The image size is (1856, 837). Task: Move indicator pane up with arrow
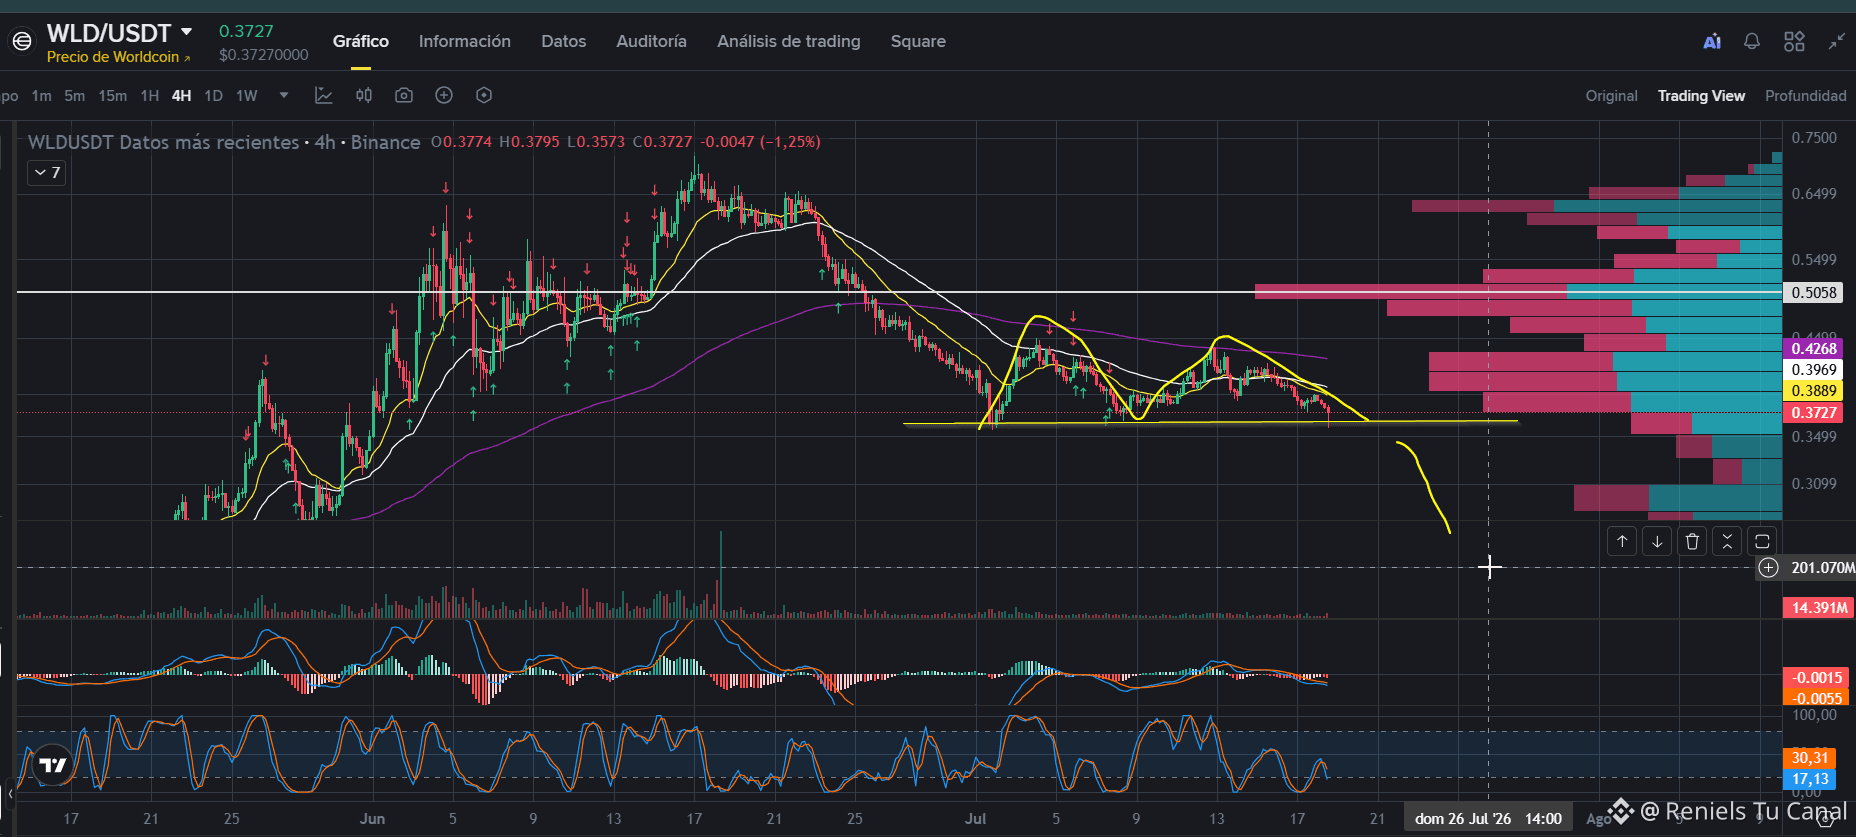(x=1622, y=541)
